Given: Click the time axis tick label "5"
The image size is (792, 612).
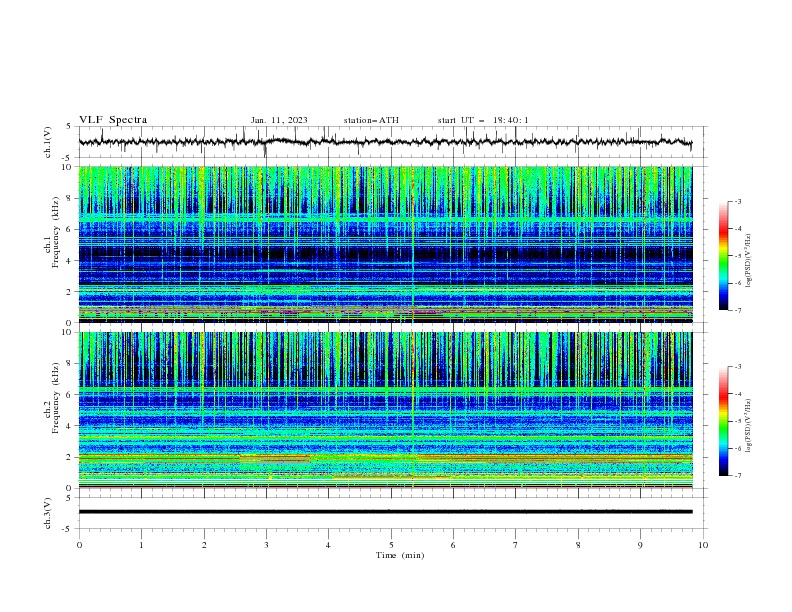Looking at the screenshot, I should (391, 545).
